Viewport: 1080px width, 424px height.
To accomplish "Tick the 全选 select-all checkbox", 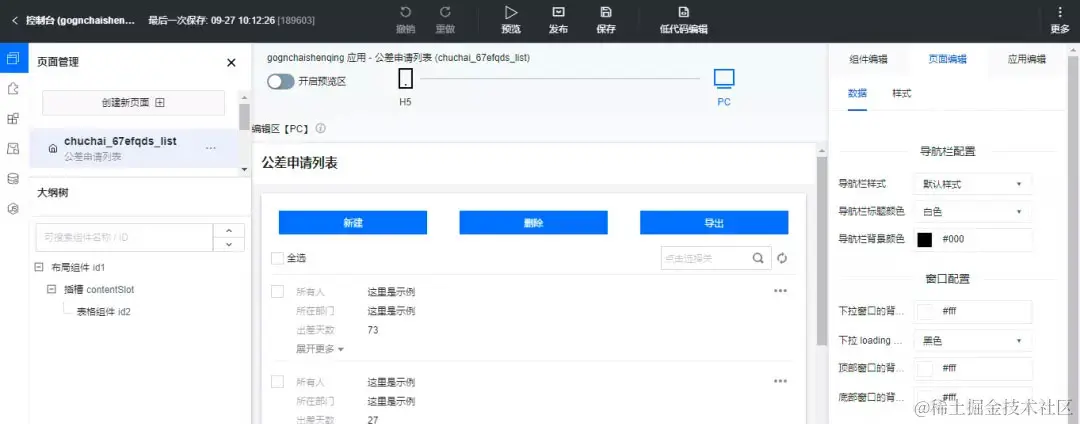I will point(277,258).
